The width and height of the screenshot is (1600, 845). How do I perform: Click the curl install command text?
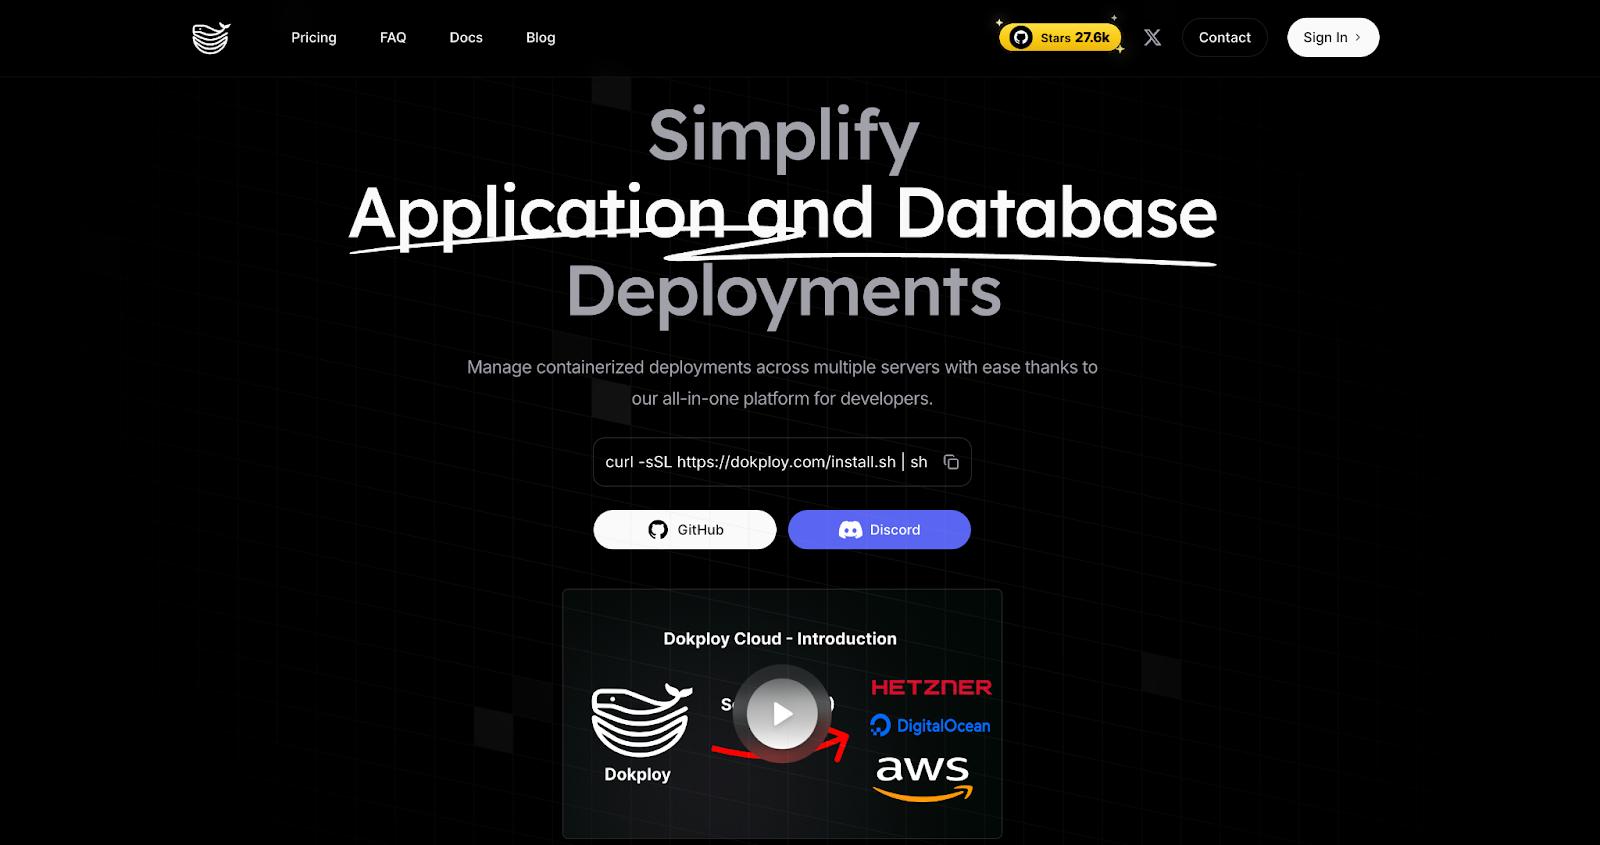766,462
